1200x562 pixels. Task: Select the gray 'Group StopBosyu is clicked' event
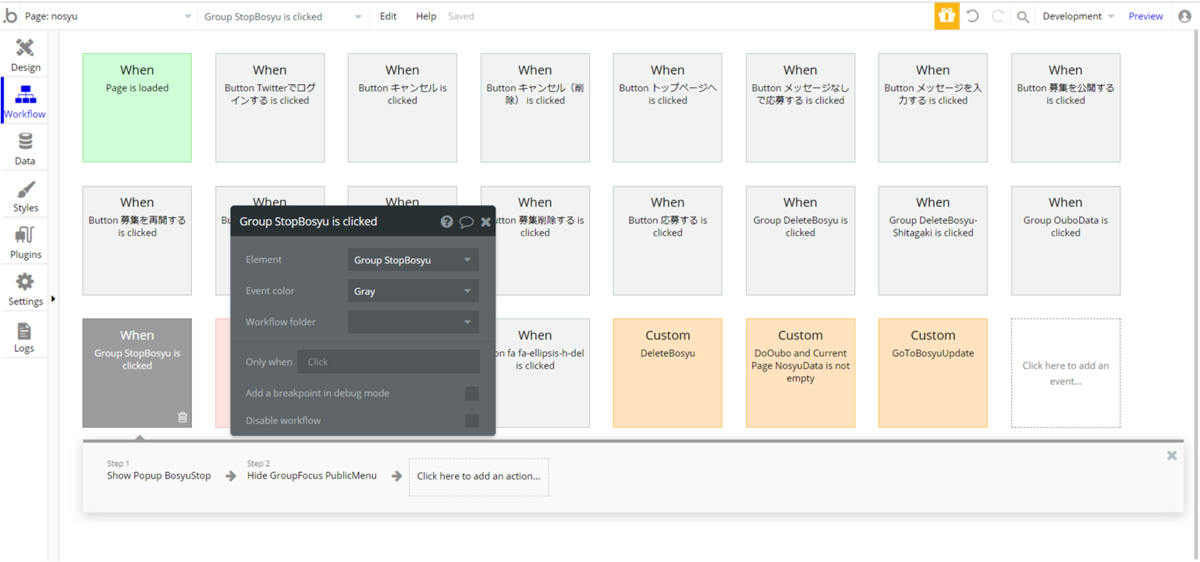(137, 373)
